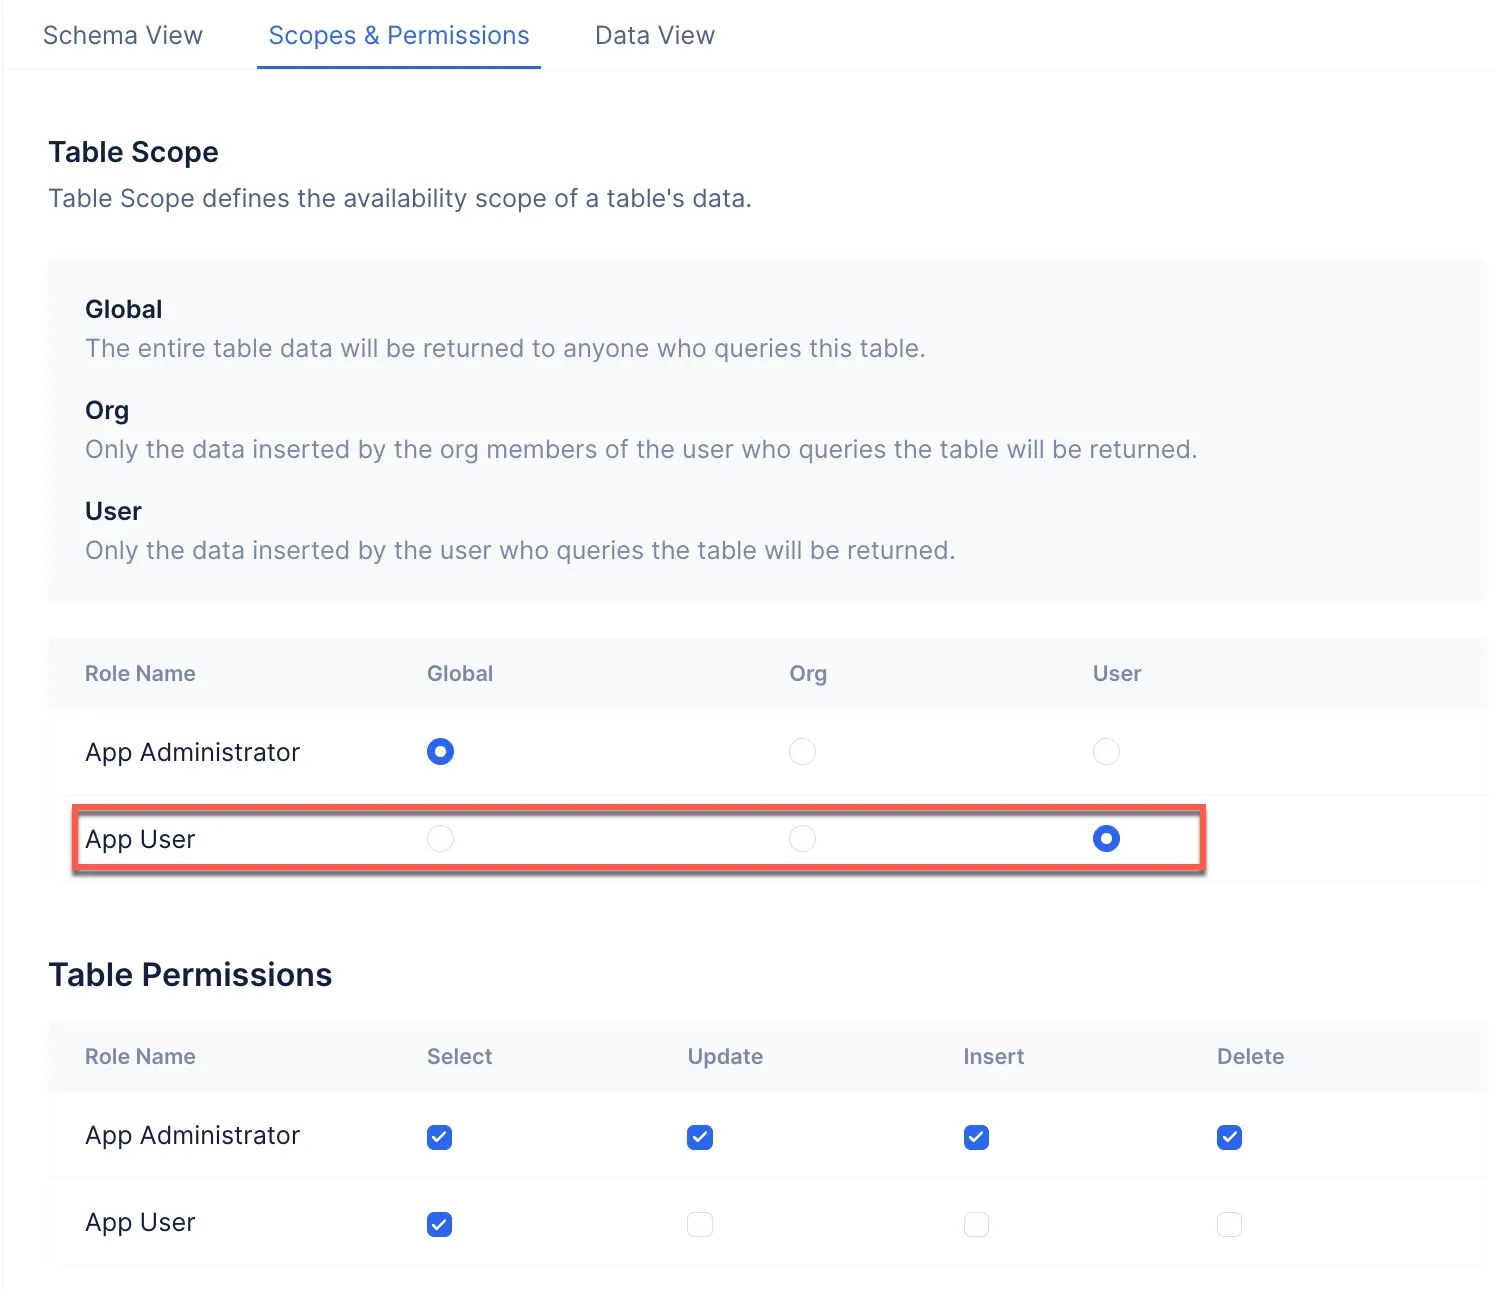Select Global scope for App User
The width and height of the screenshot is (1496, 1290).
[x=440, y=838]
